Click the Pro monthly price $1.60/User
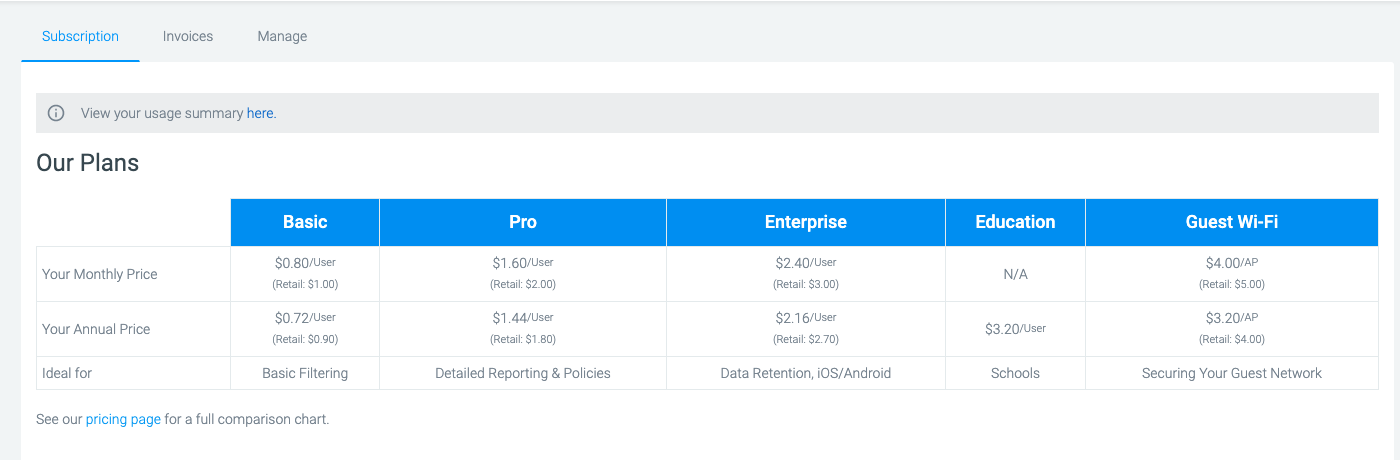 tap(523, 263)
